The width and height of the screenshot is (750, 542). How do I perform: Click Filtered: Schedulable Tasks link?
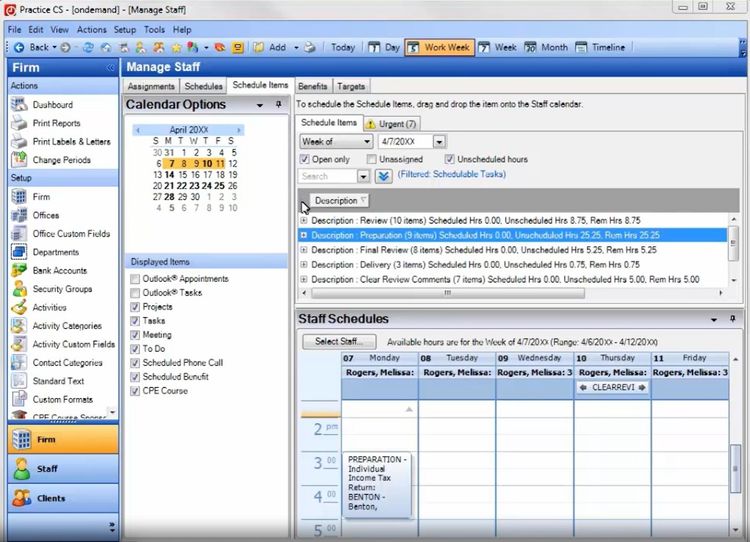[452, 174]
